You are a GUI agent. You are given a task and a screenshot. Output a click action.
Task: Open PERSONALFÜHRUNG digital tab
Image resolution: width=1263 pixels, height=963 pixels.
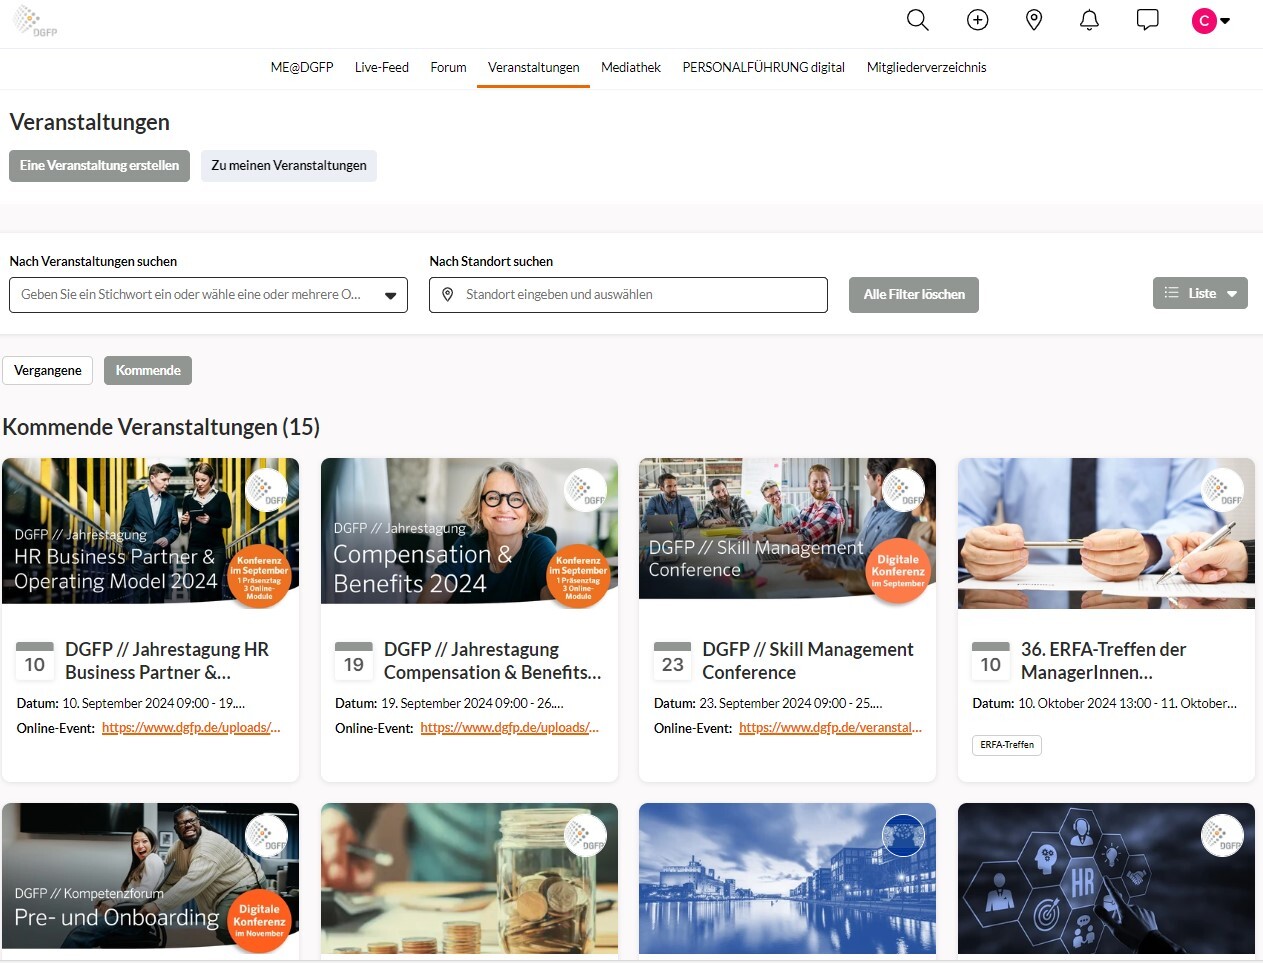pyautogui.click(x=764, y=67)
